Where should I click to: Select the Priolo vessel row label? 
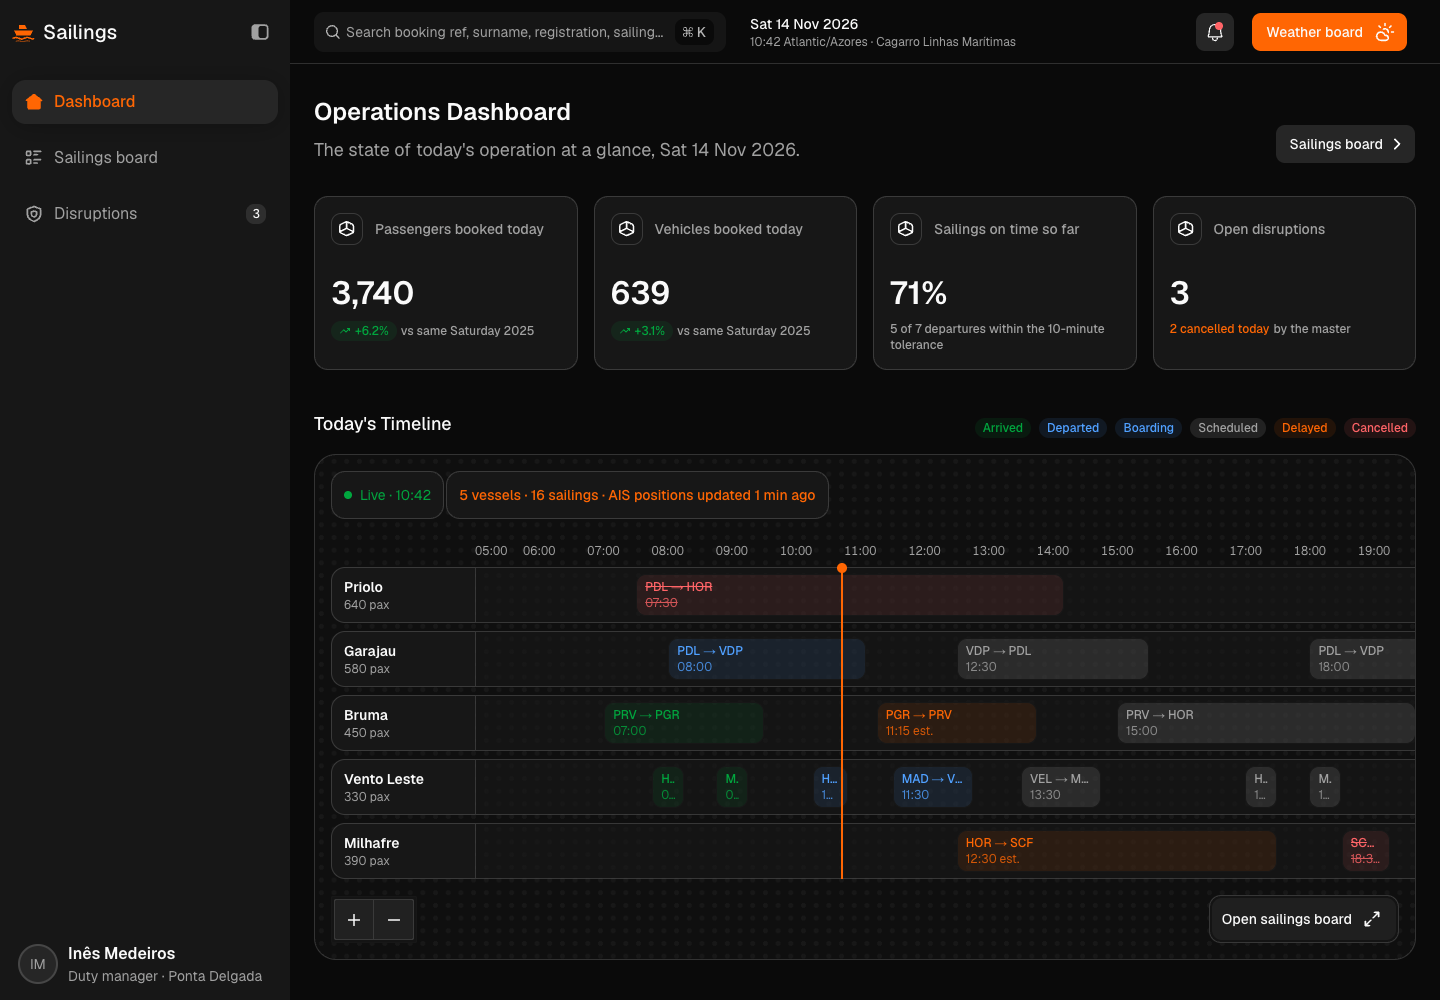pos(403,595)
